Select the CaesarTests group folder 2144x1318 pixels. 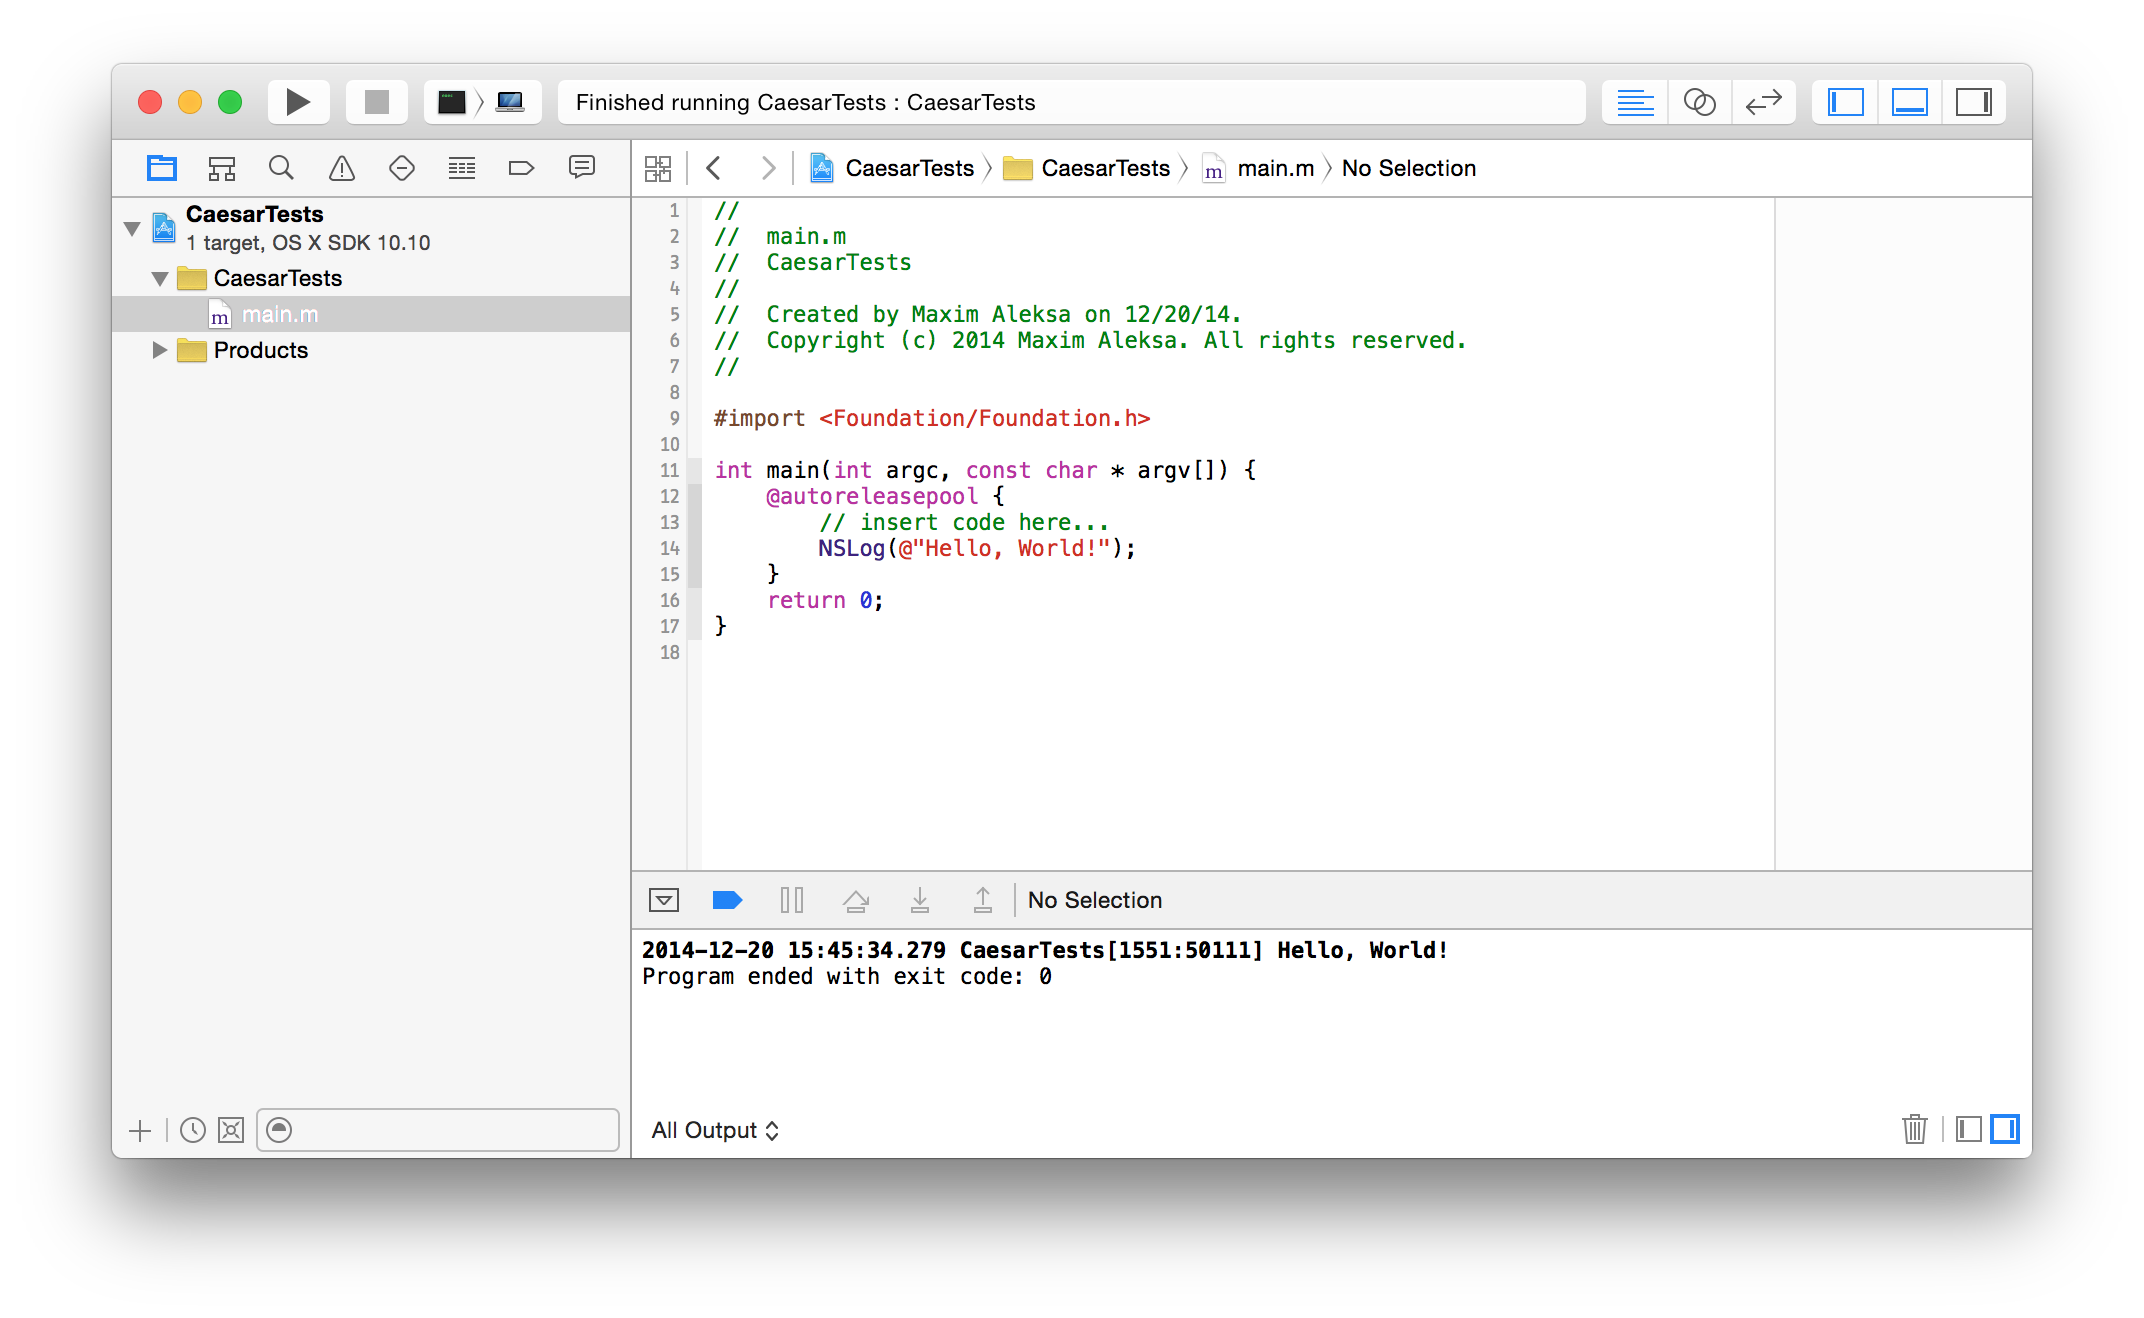[x=371, y=278]
